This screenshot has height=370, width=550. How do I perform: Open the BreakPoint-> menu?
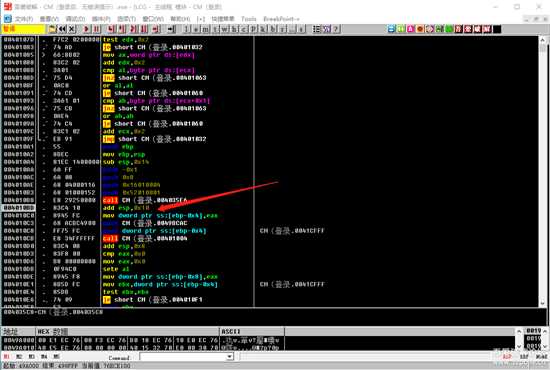point(281,19)
